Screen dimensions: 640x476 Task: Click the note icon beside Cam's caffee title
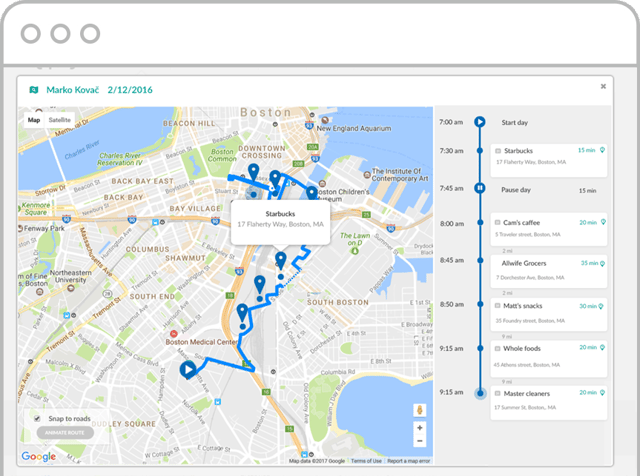(x=498, y=223)
